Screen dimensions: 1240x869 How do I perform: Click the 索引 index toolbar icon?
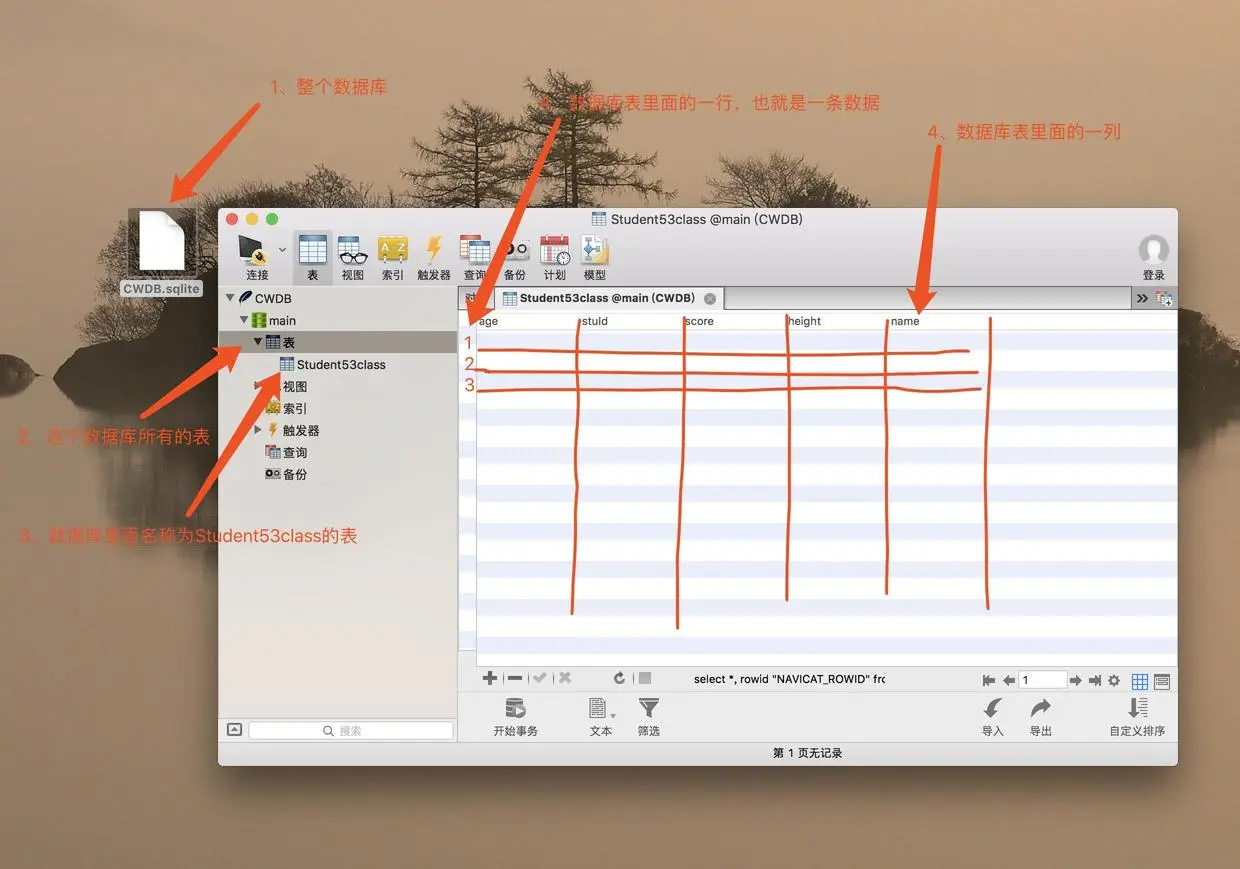[x=392, y=250]
